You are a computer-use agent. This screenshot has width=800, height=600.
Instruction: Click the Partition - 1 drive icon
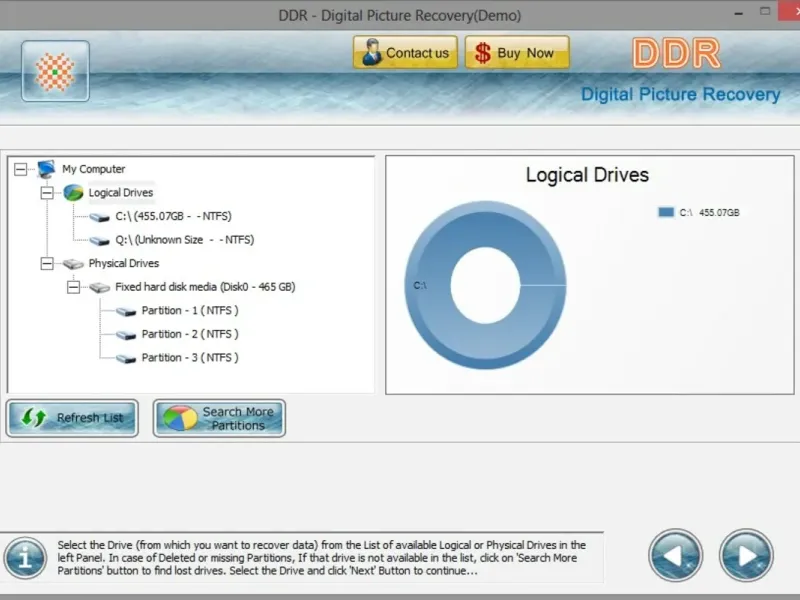[126, 311]
